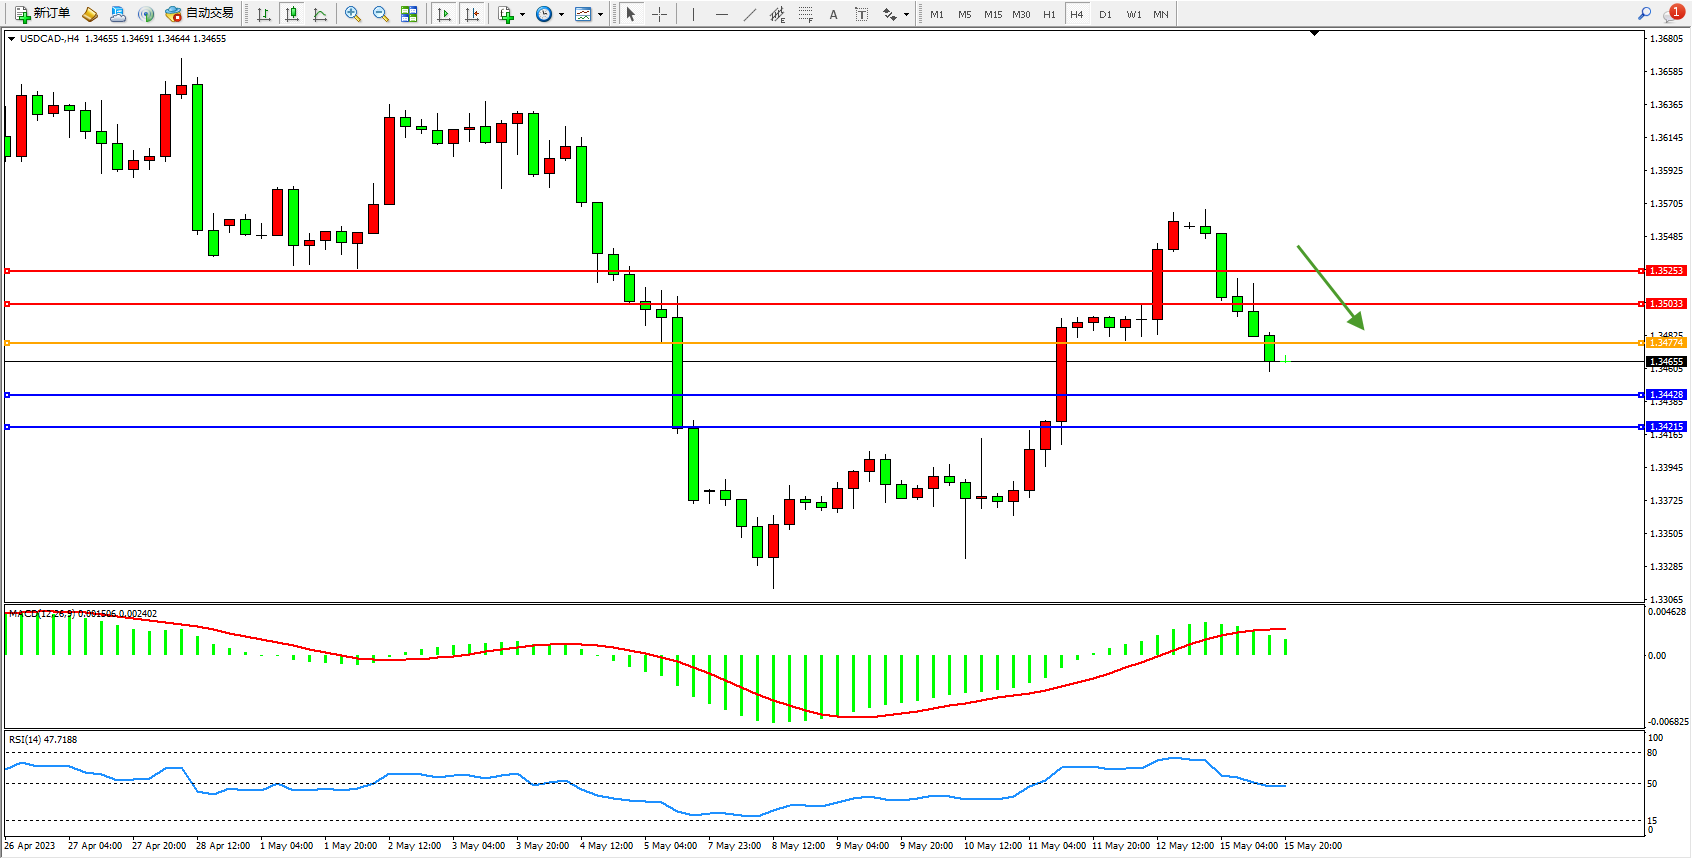This screenshot has width=1692, height=859.
Task: Toggle chart shift from the right edge
Action: 472,14
